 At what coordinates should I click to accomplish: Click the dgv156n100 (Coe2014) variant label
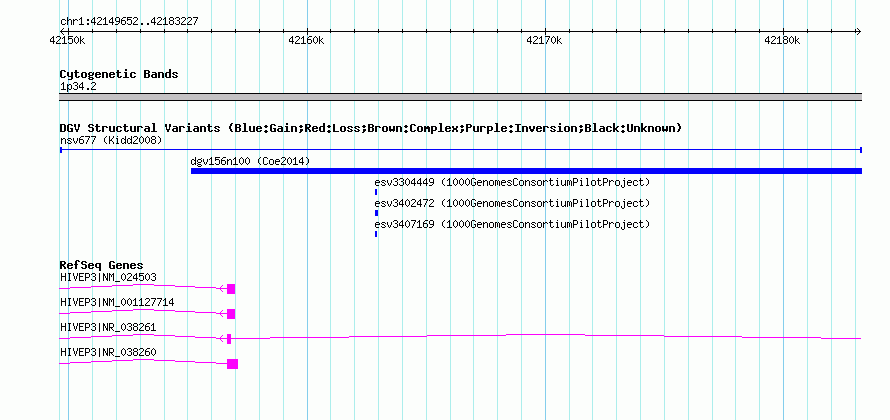click(x=250, y=161)
